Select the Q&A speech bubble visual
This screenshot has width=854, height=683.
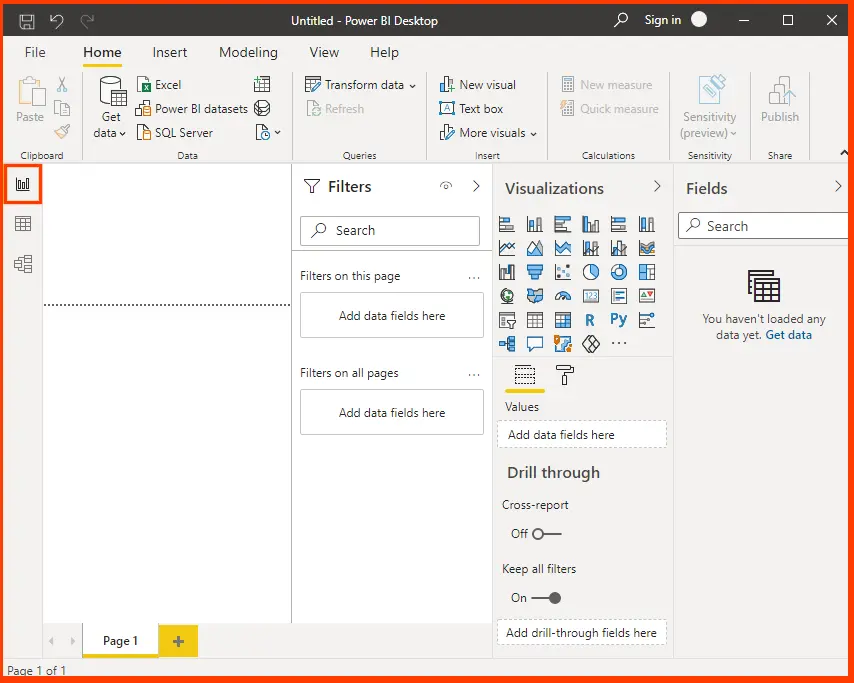tap(535, 344)
